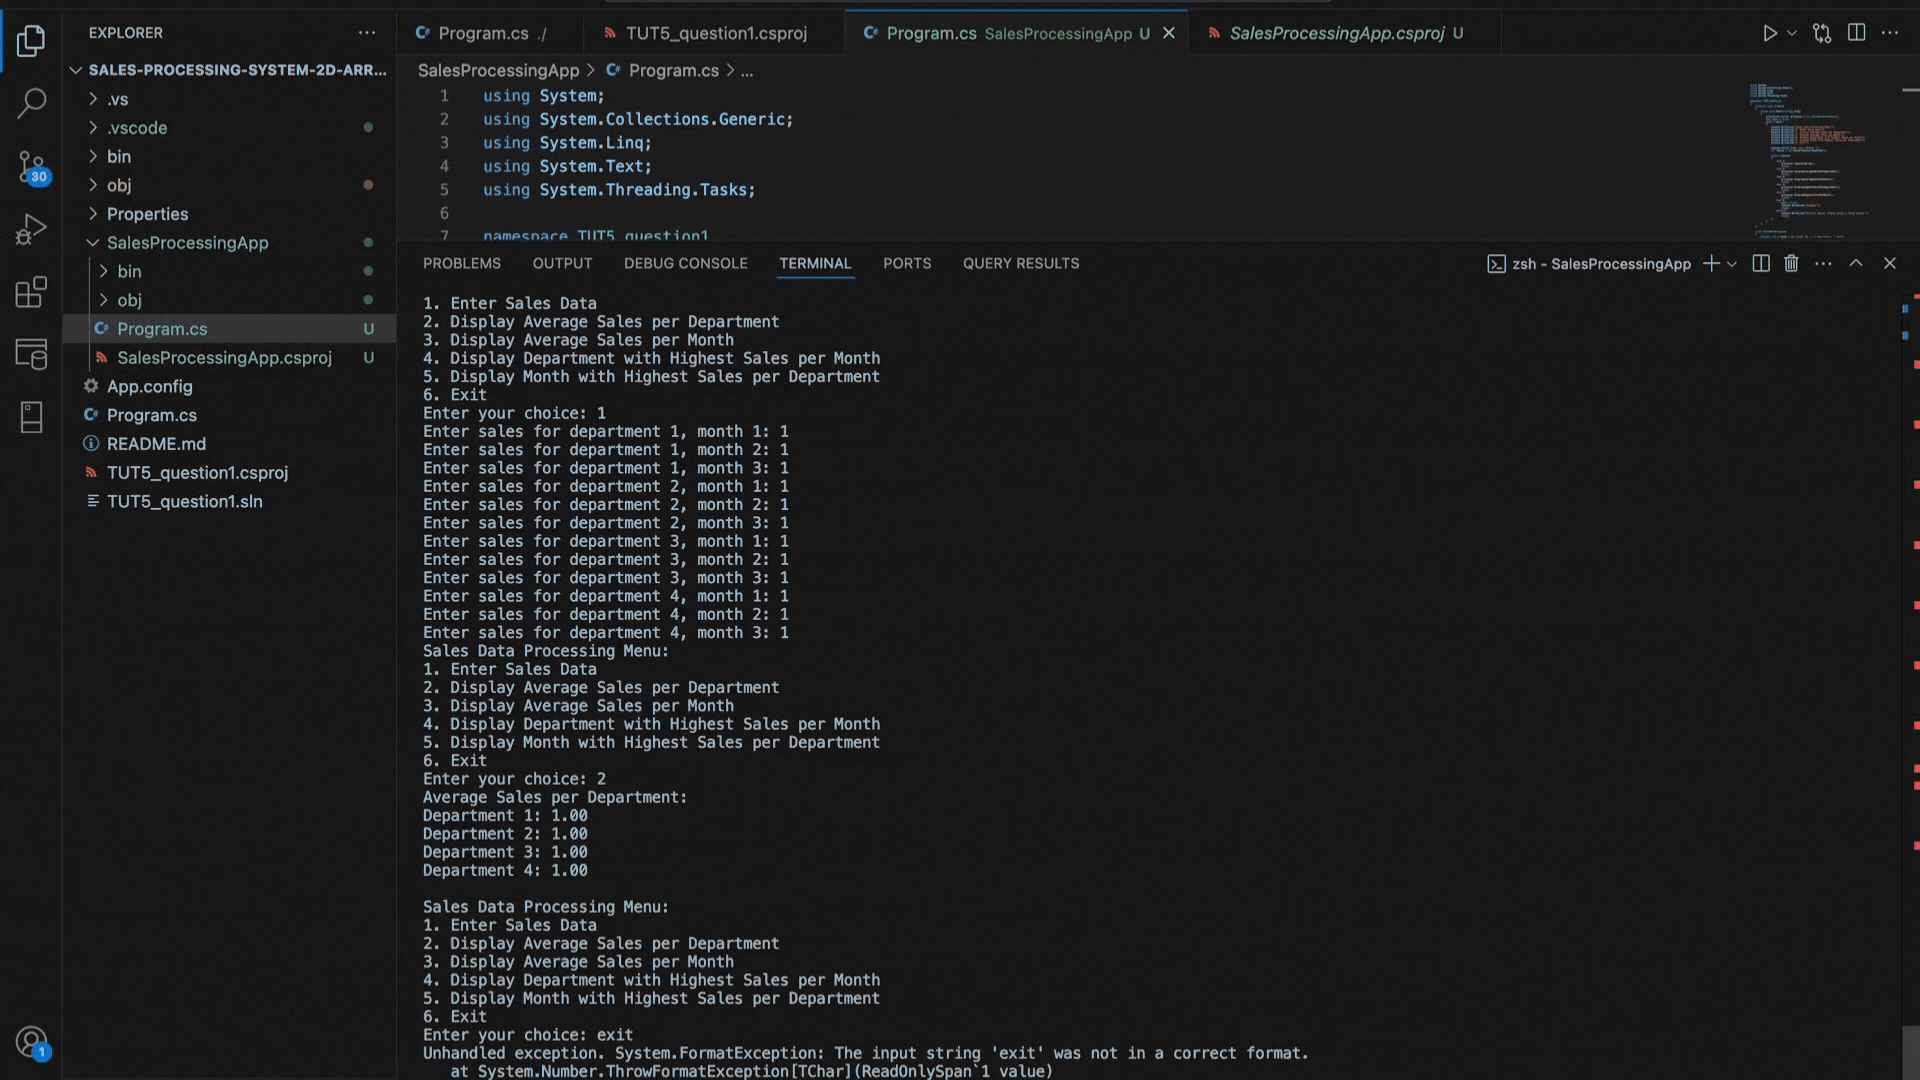Expand the Properties folder
This screenshot has height=1080, width=1920.
coord(229,214)
